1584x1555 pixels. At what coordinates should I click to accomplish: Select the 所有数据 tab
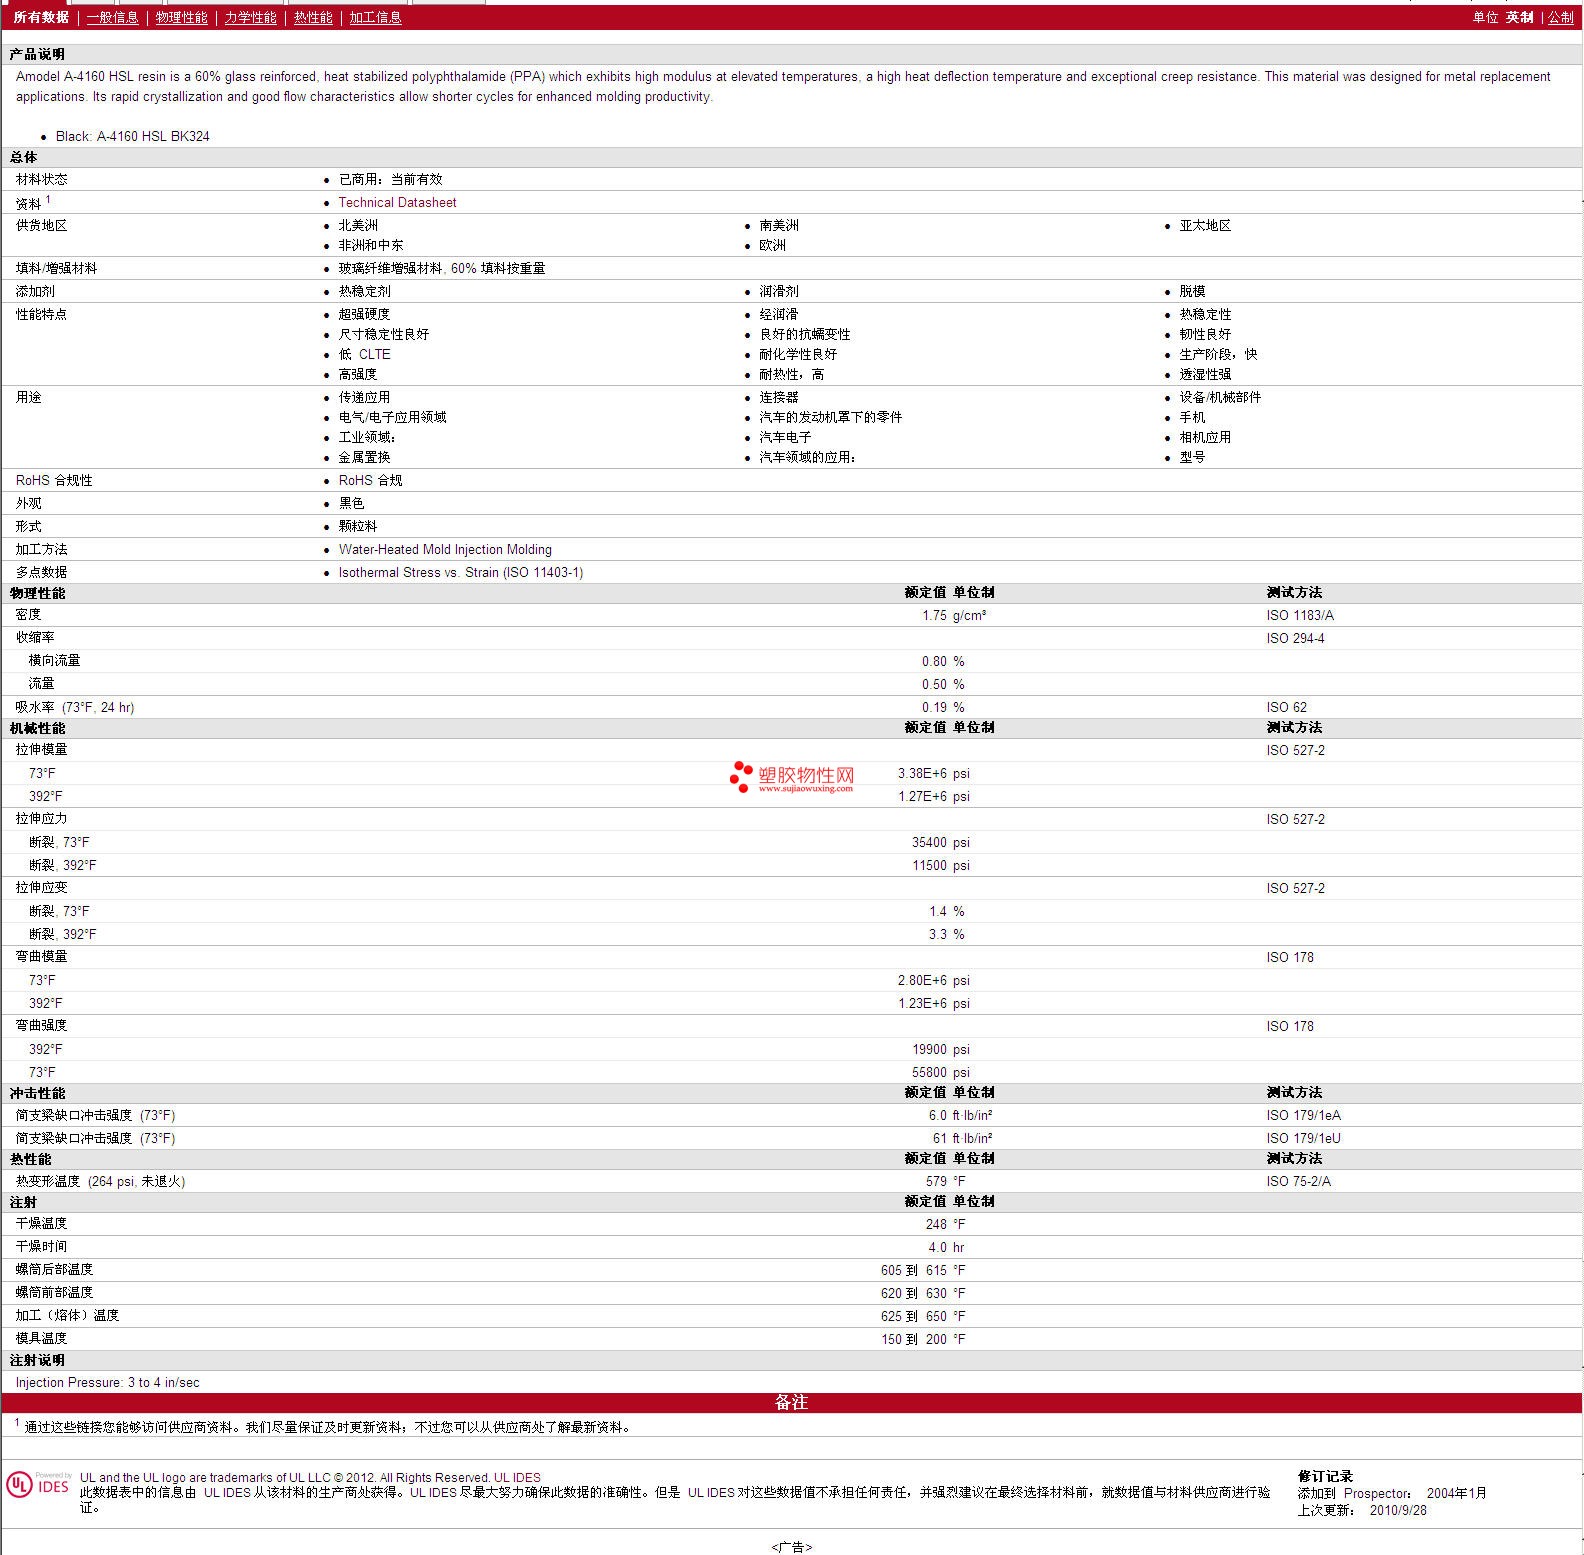pyautogui.click(x=41, y=17)
